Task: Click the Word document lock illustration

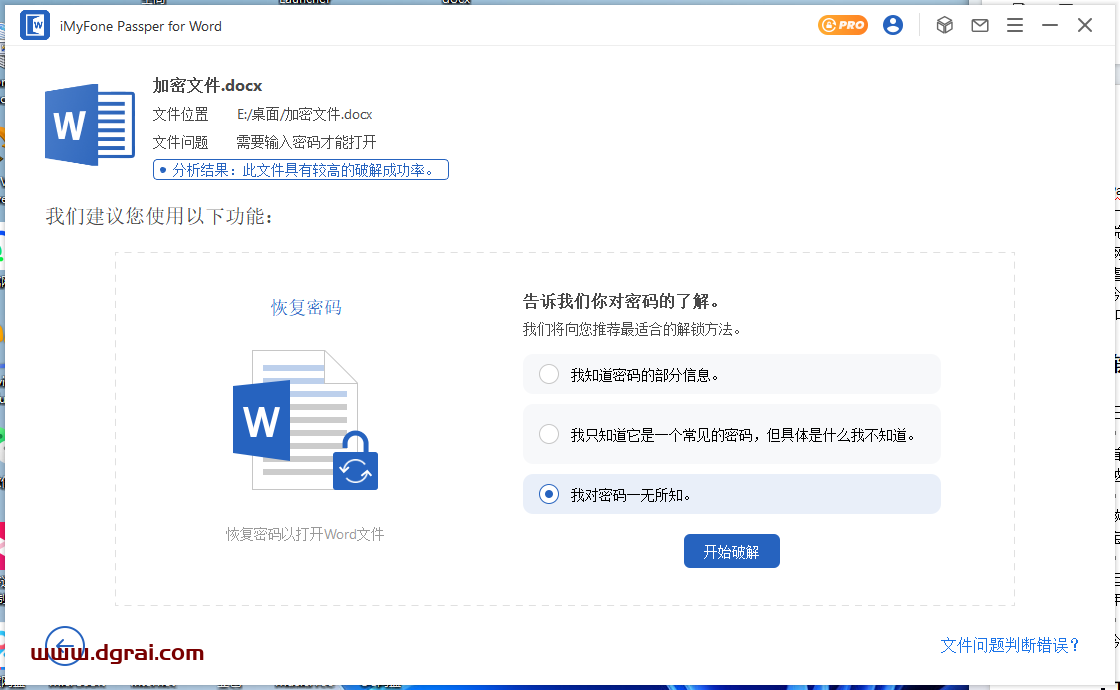Action: coord(304,420)
